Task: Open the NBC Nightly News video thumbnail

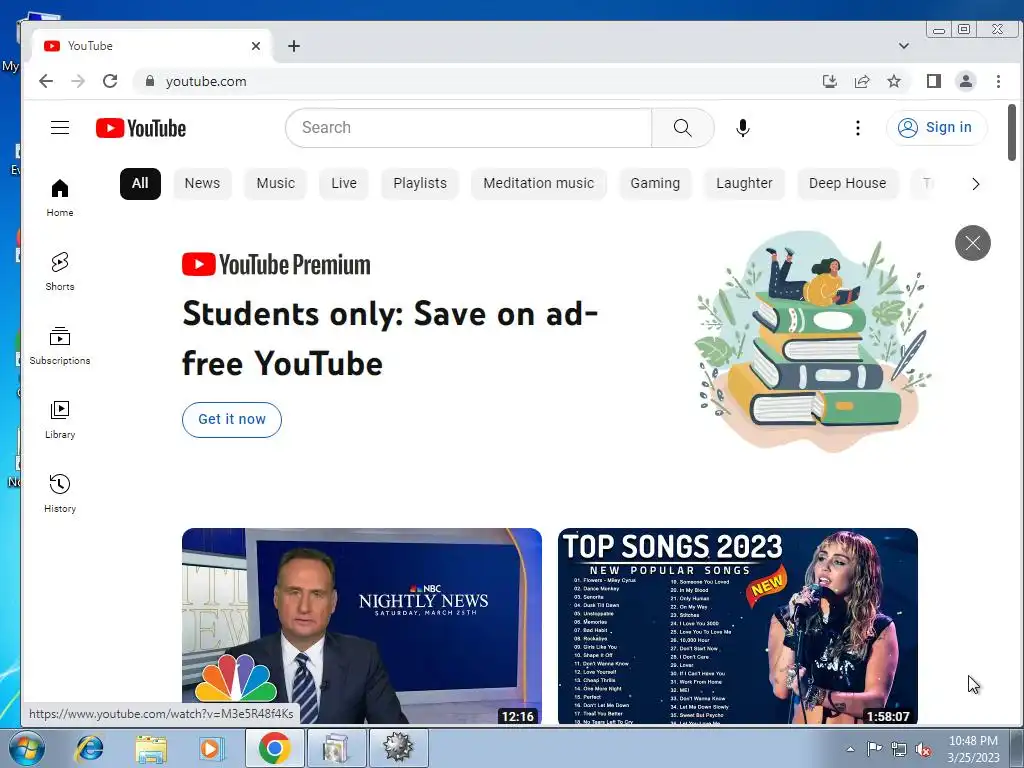Action: (x=362, y=626)
